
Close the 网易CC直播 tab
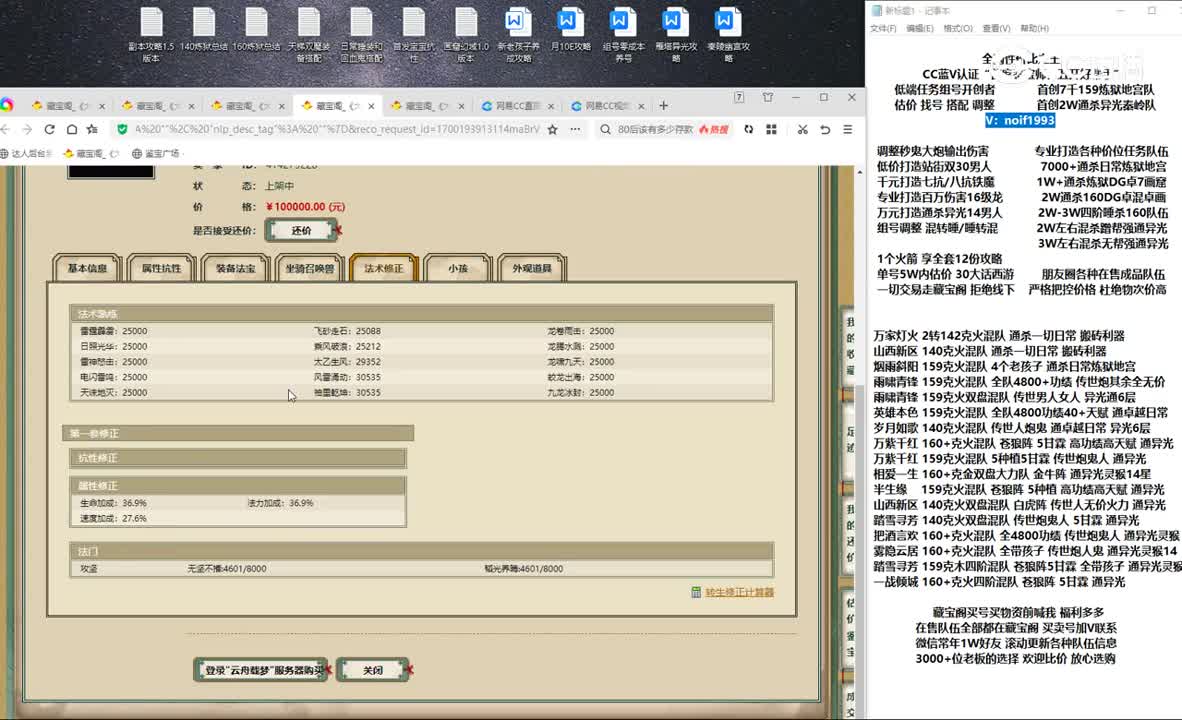pyautogui.click(x=551, y=106)
